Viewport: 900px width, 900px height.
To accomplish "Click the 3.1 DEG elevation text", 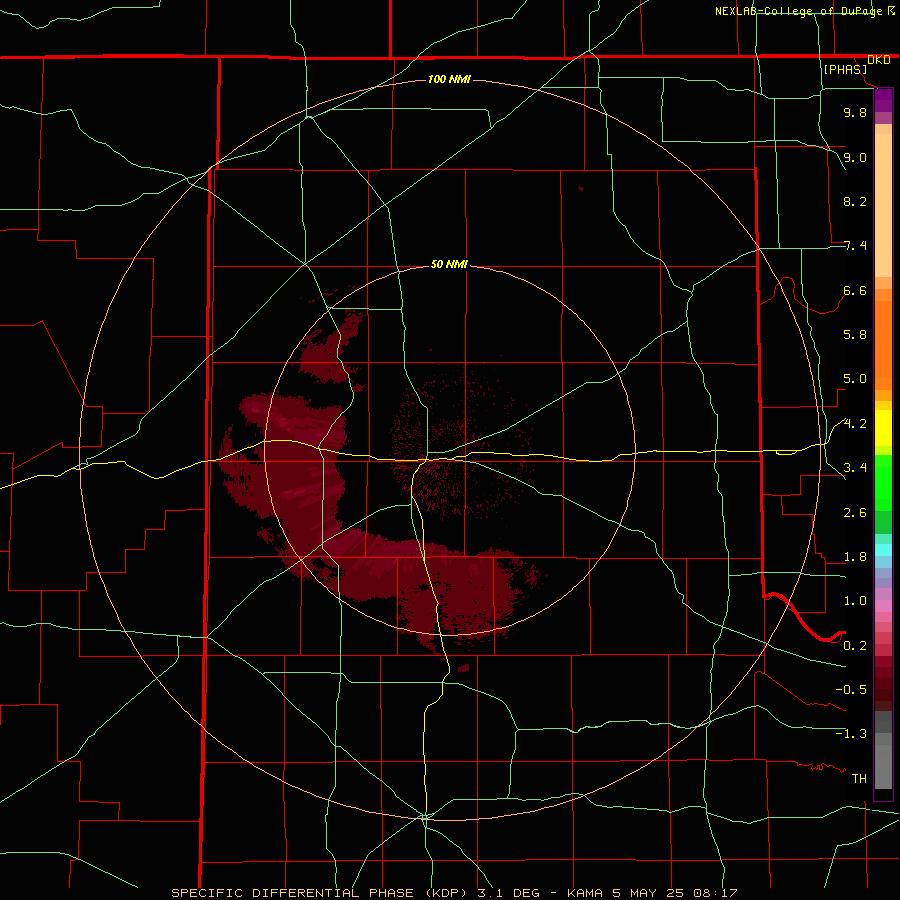I will 508,893.
